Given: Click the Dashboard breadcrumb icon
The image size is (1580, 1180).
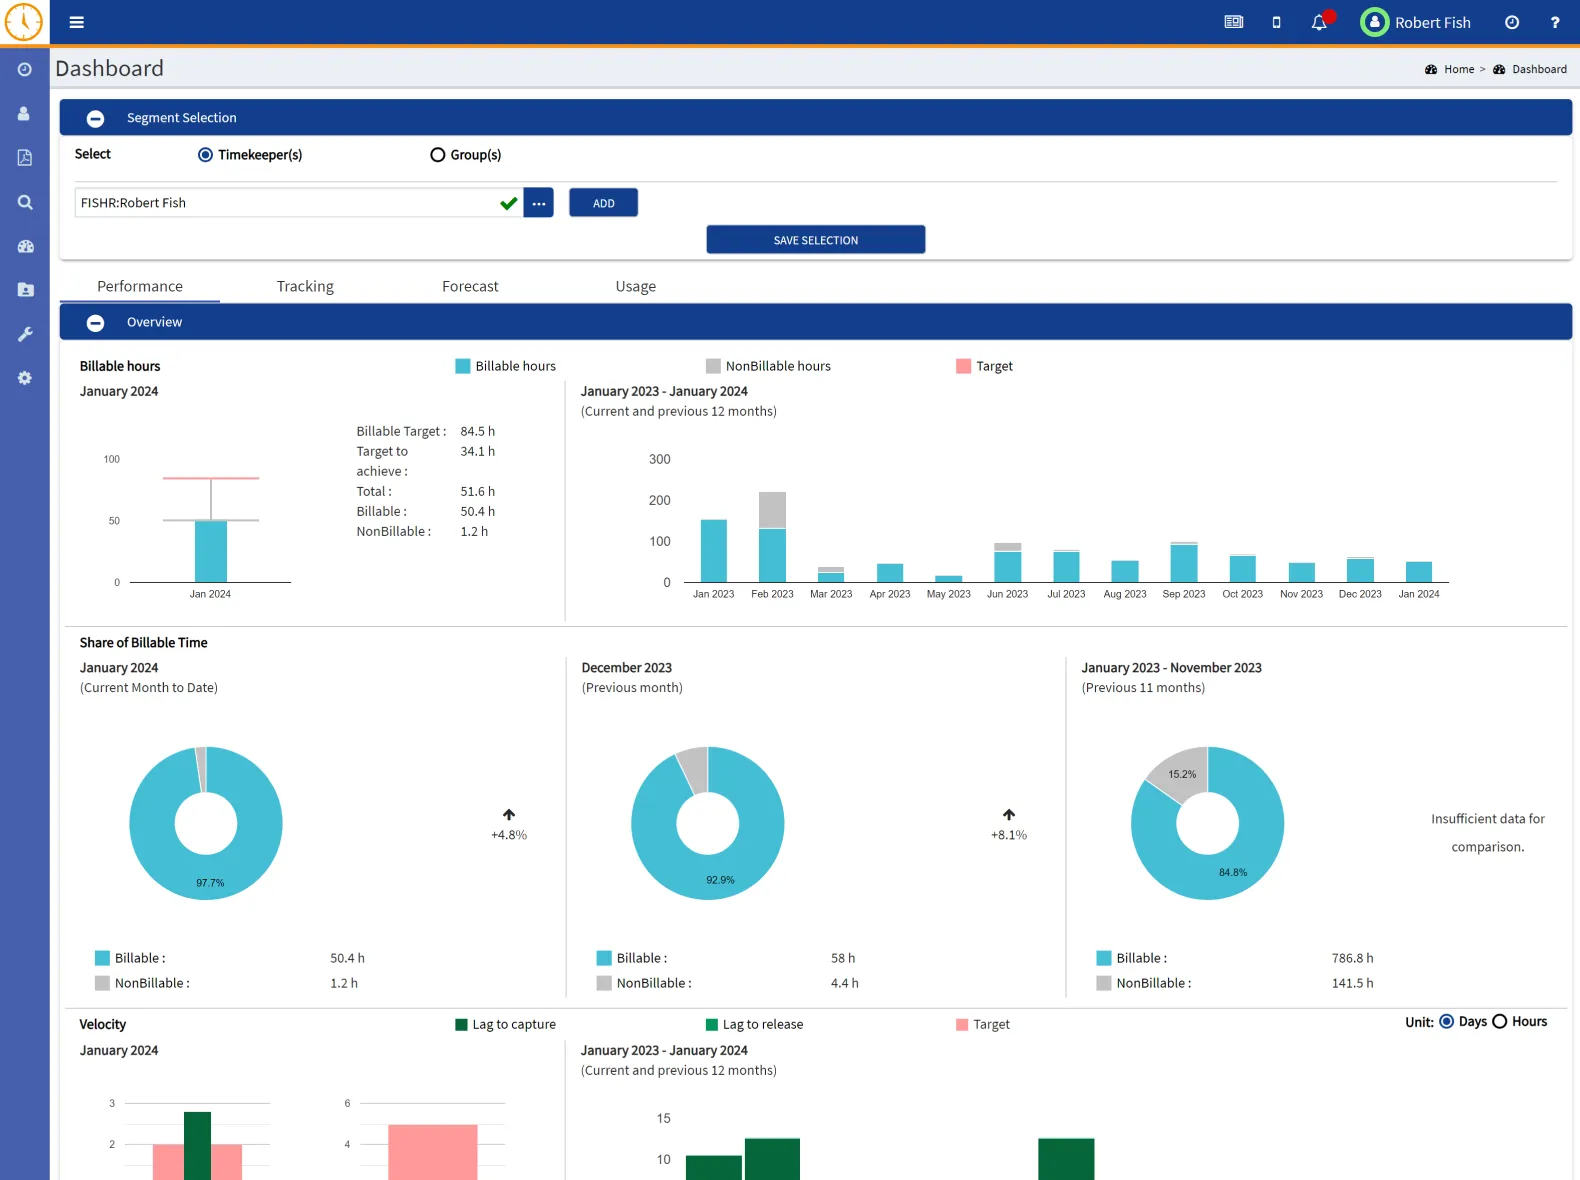Looking at the screenshot, I should (1499, 69).
